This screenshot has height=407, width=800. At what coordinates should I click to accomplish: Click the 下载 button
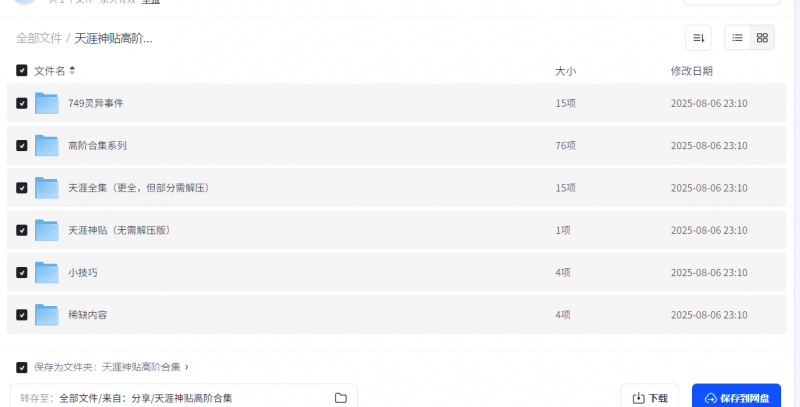649,398
